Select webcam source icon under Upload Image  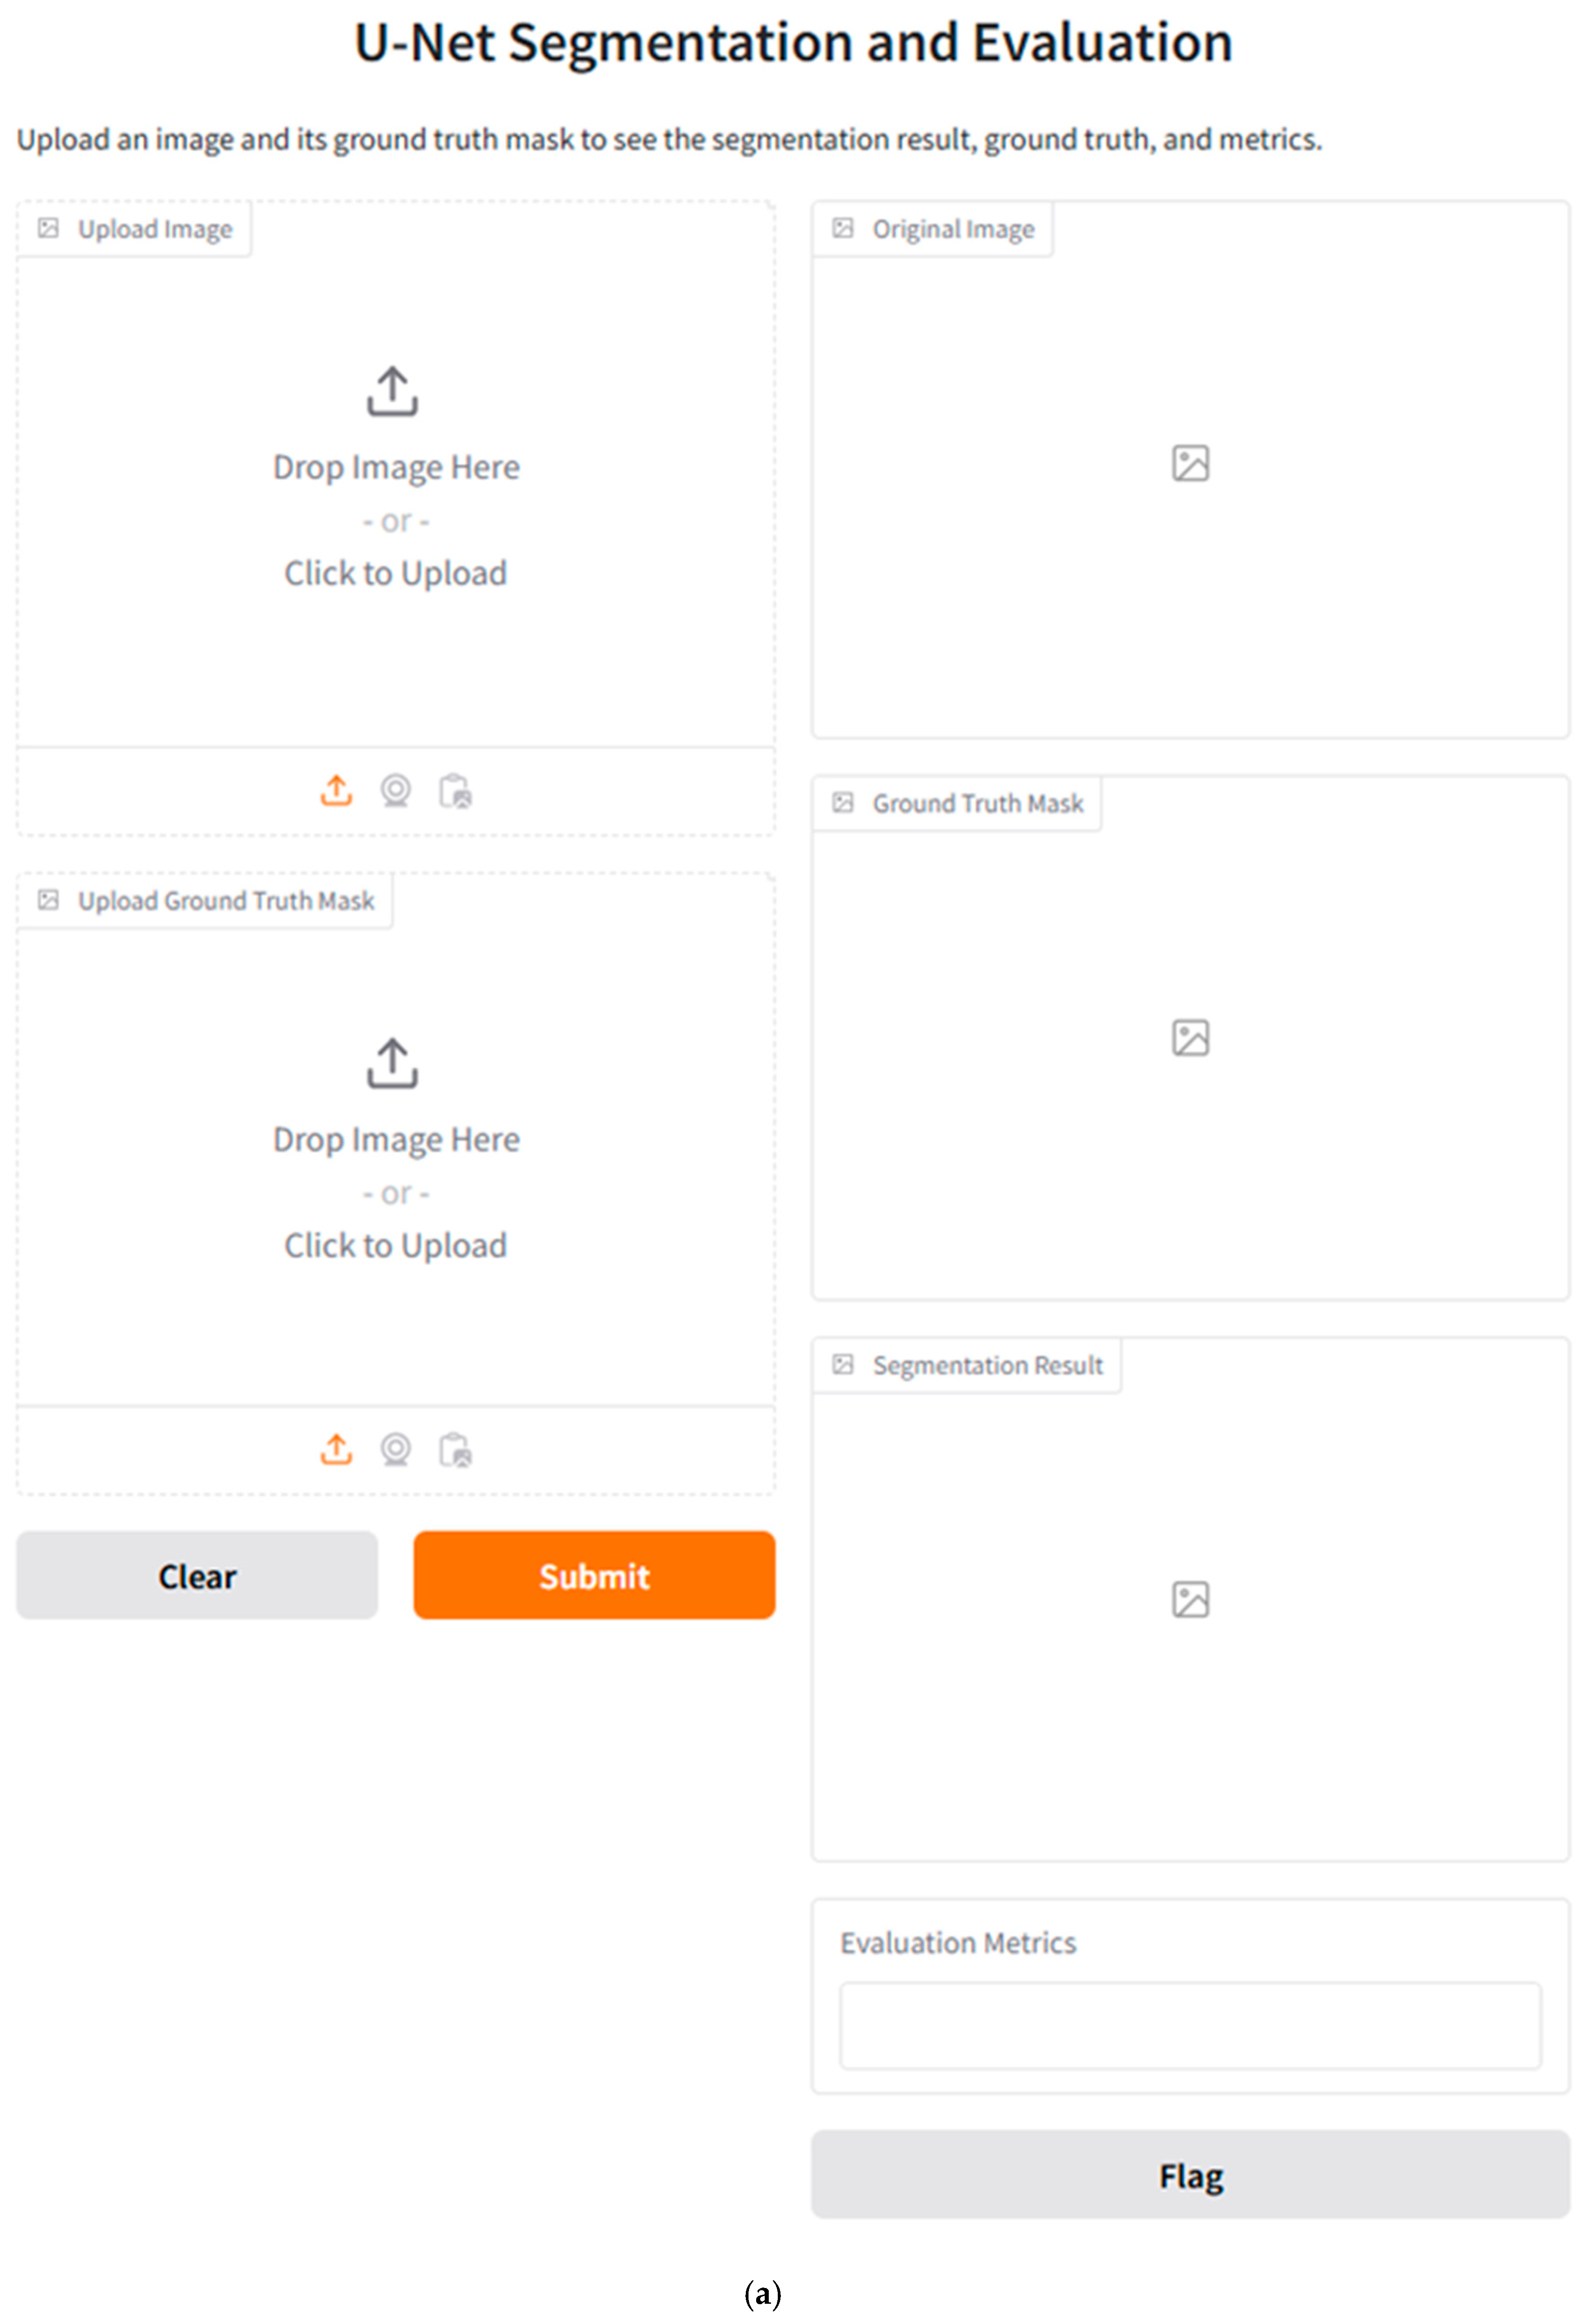point(396,790)
